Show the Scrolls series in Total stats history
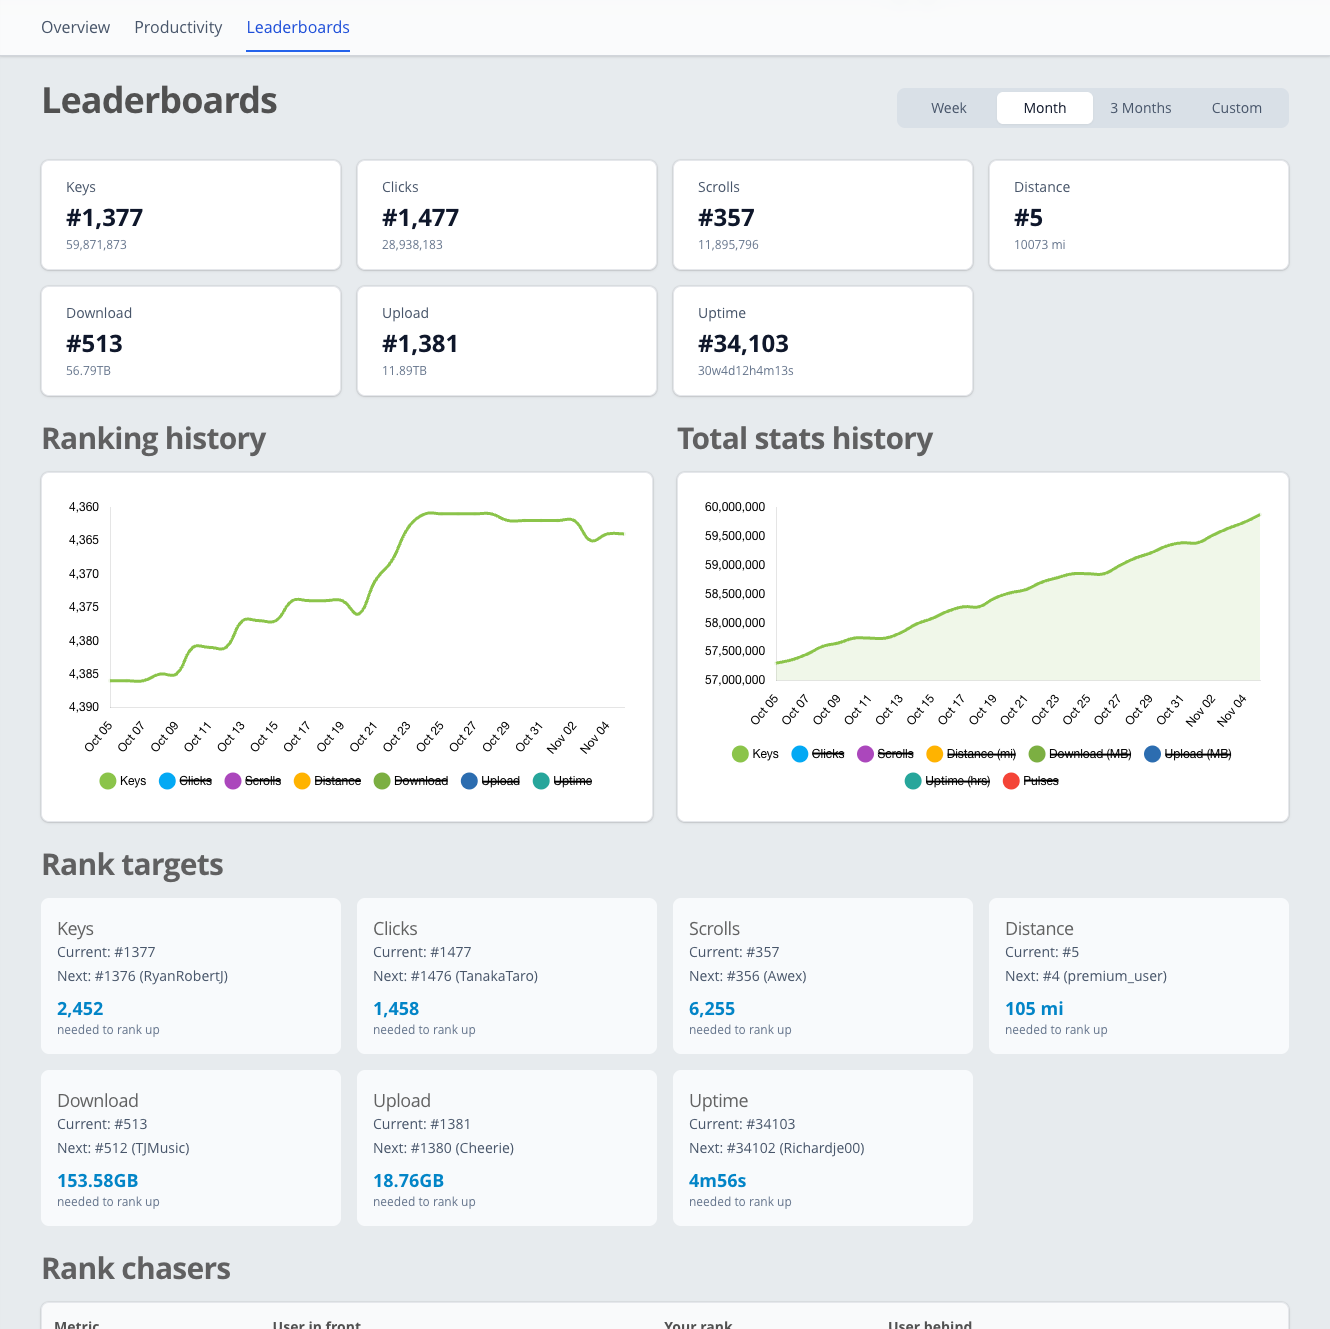This screenshot has height=1329, width=1330. click(x=862, y=753)
